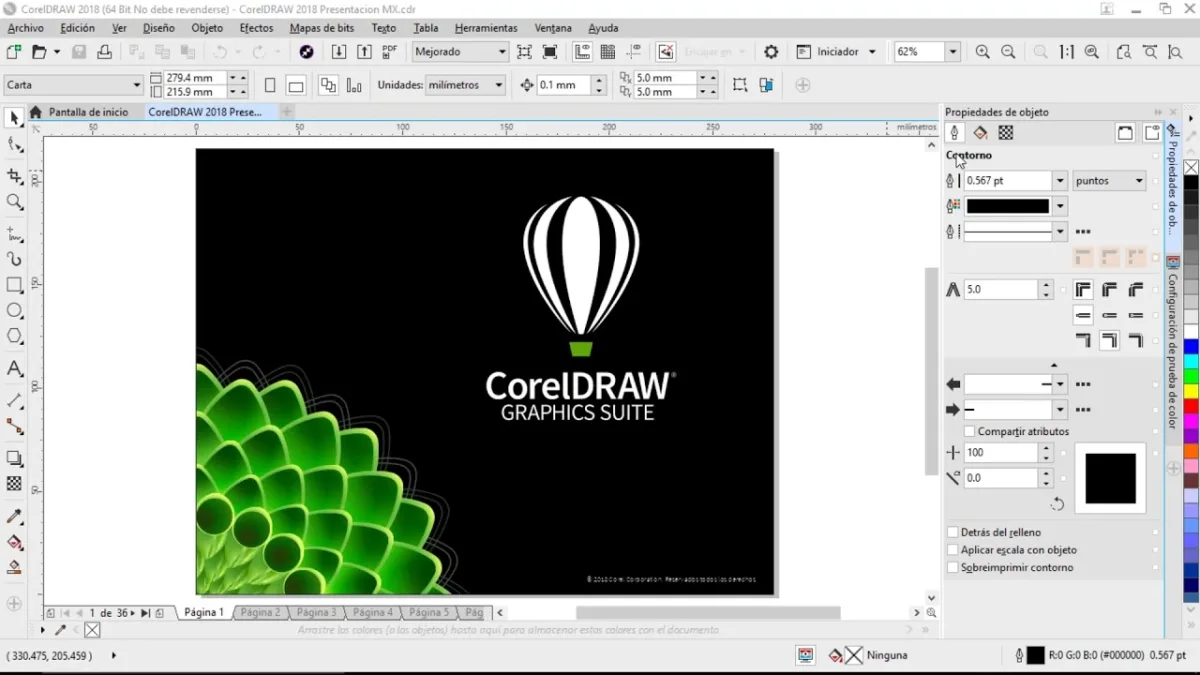
Task: Pick the white swatch in color palette
Action: tap(1191, 332)
